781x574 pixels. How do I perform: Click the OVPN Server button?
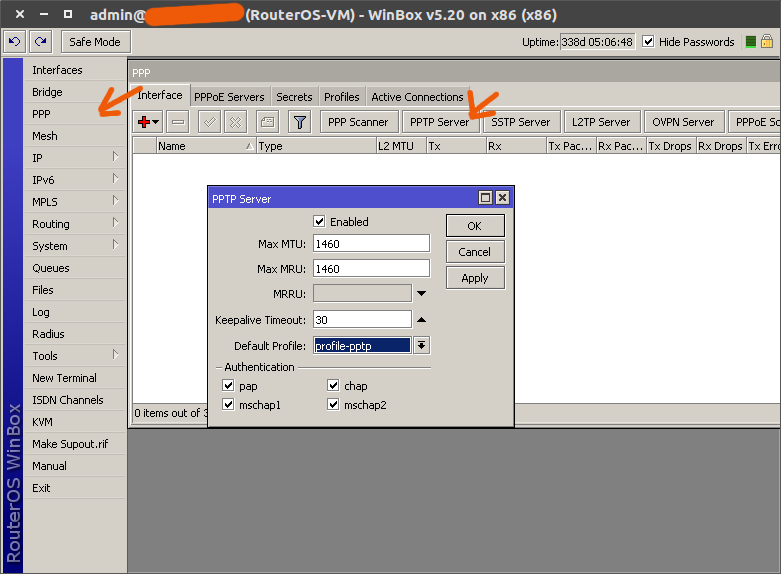pyautogui.click(x=683, y=122)
